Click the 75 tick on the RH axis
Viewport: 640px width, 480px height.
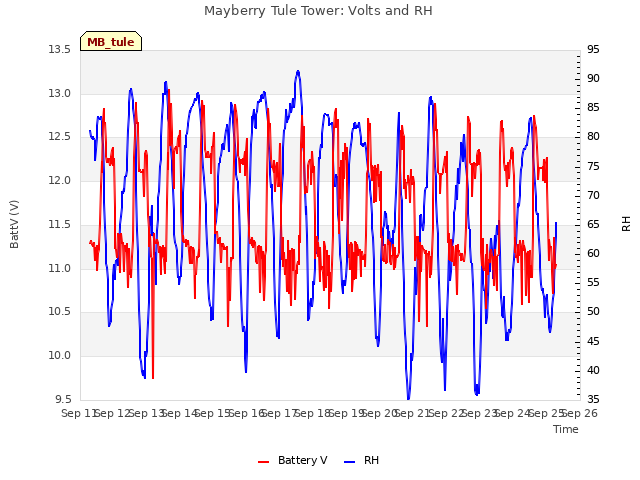(593, 167)
